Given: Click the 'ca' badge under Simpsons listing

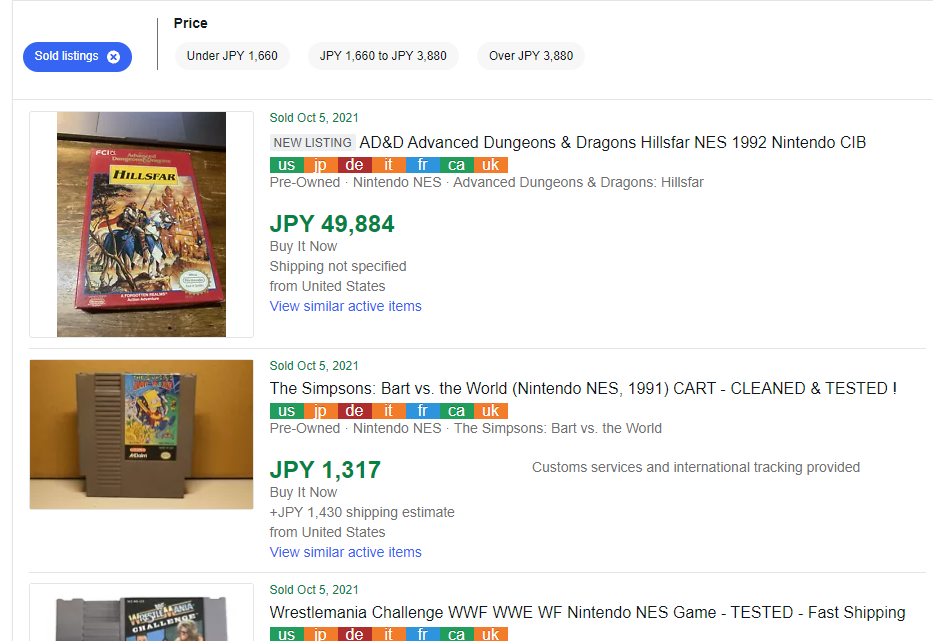Looking at the screenshot, I should (x=456, y=411).
